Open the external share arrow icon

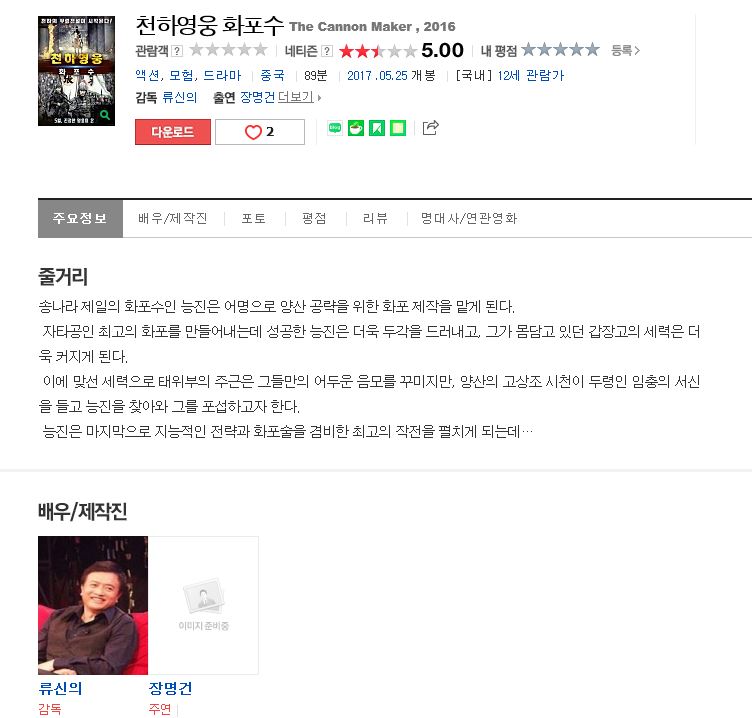pyautogui.click(x=430, y=128)
